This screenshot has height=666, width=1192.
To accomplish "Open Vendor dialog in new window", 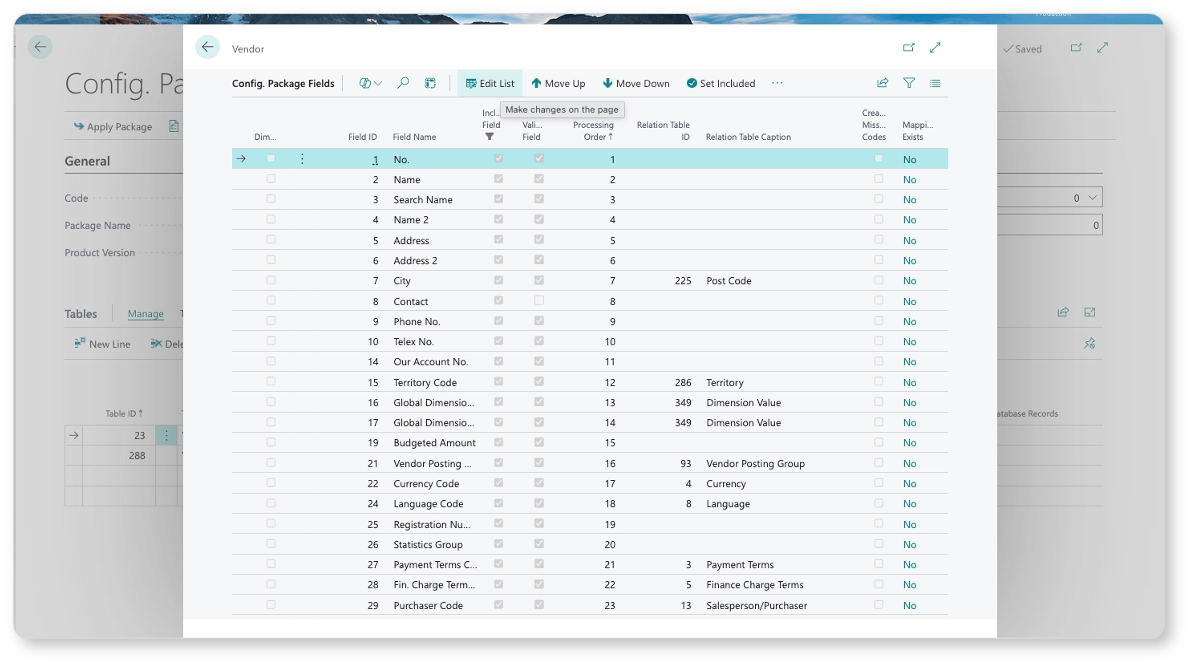I will [908, 47].
